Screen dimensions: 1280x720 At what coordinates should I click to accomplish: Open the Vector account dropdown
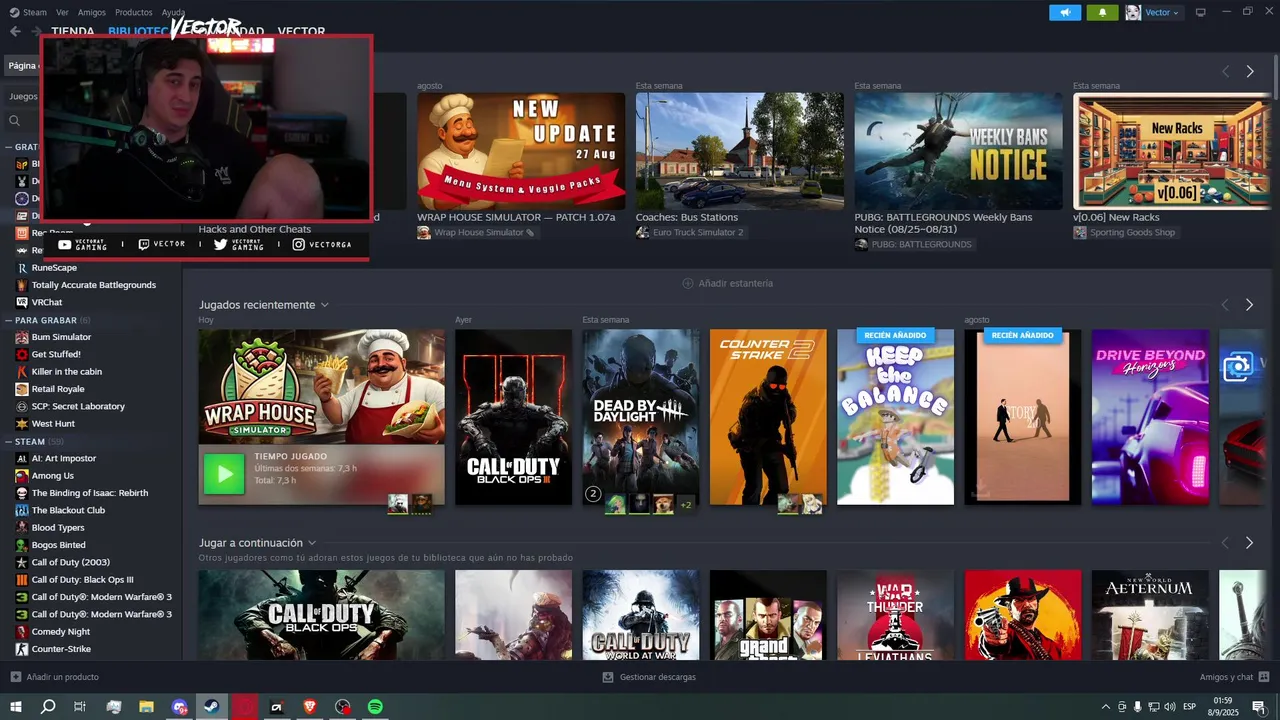point(1162,12)
